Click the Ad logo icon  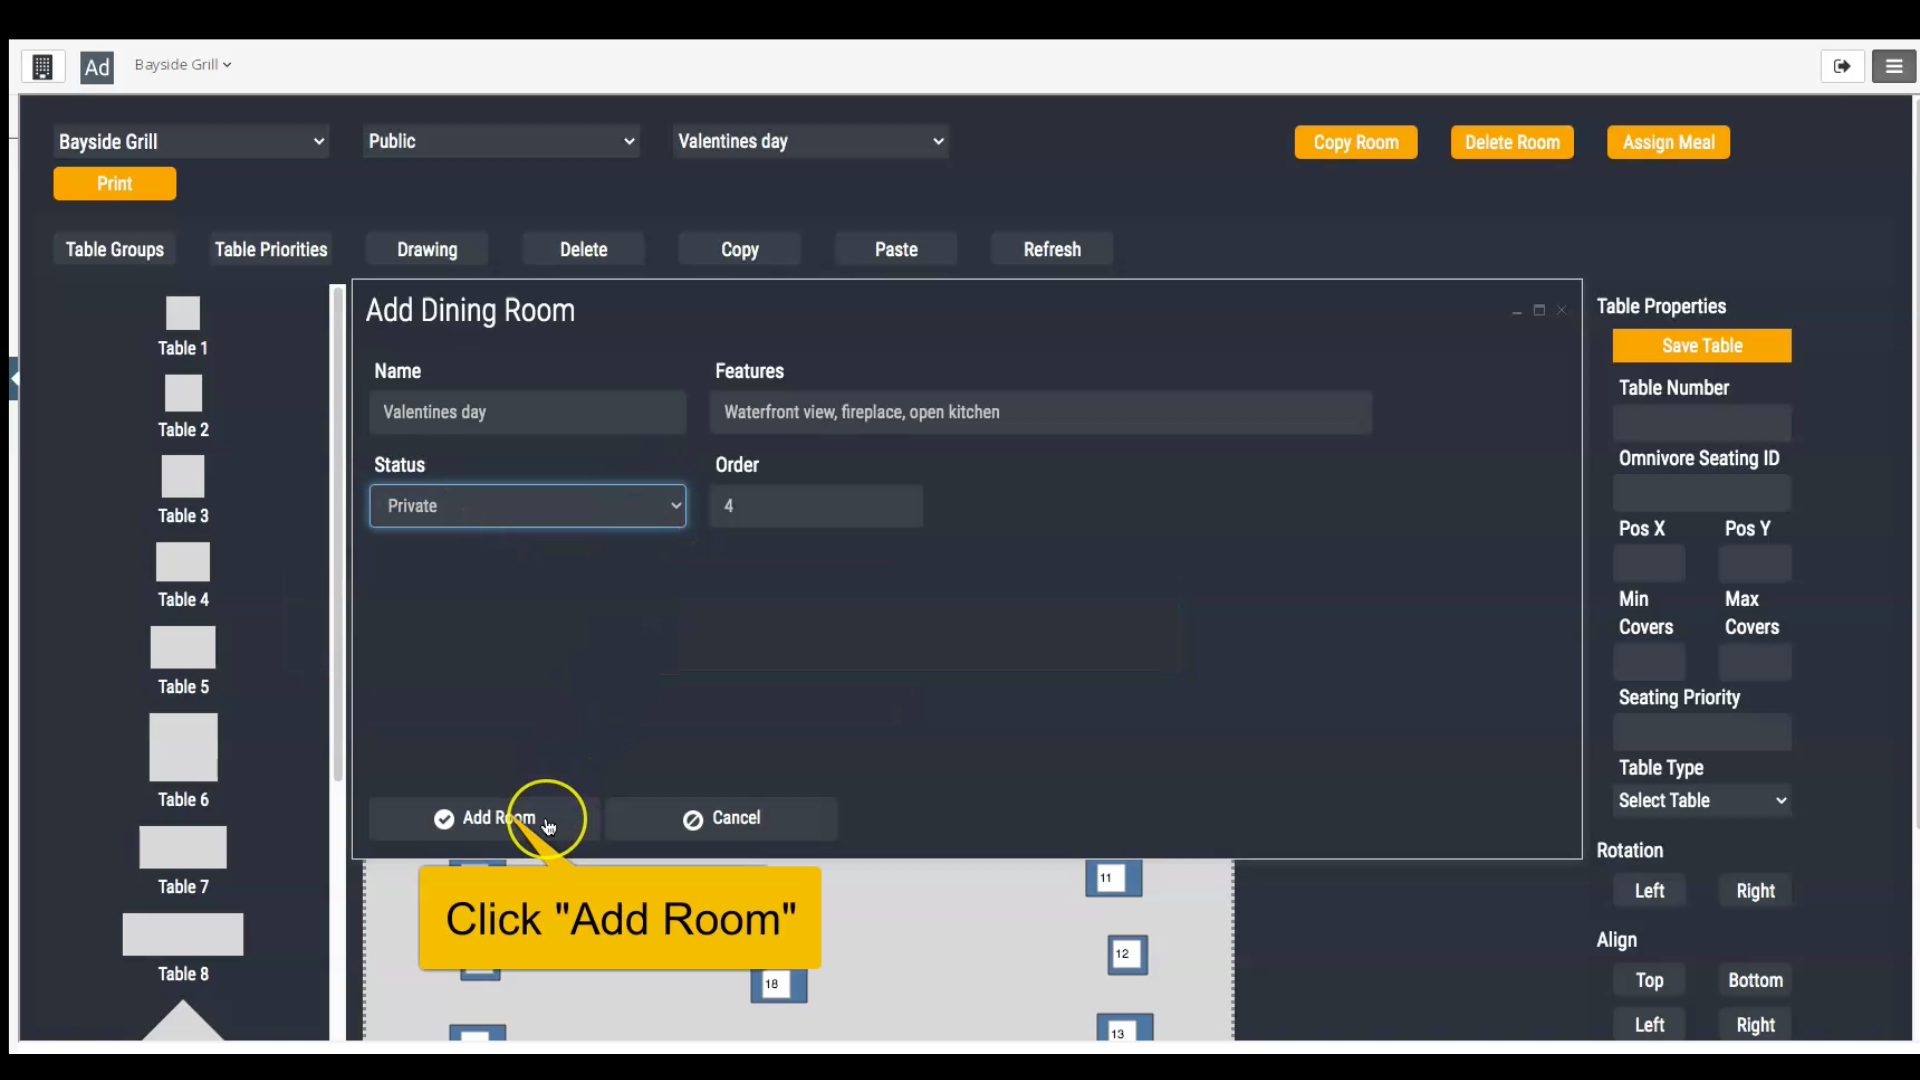(96, 67)
